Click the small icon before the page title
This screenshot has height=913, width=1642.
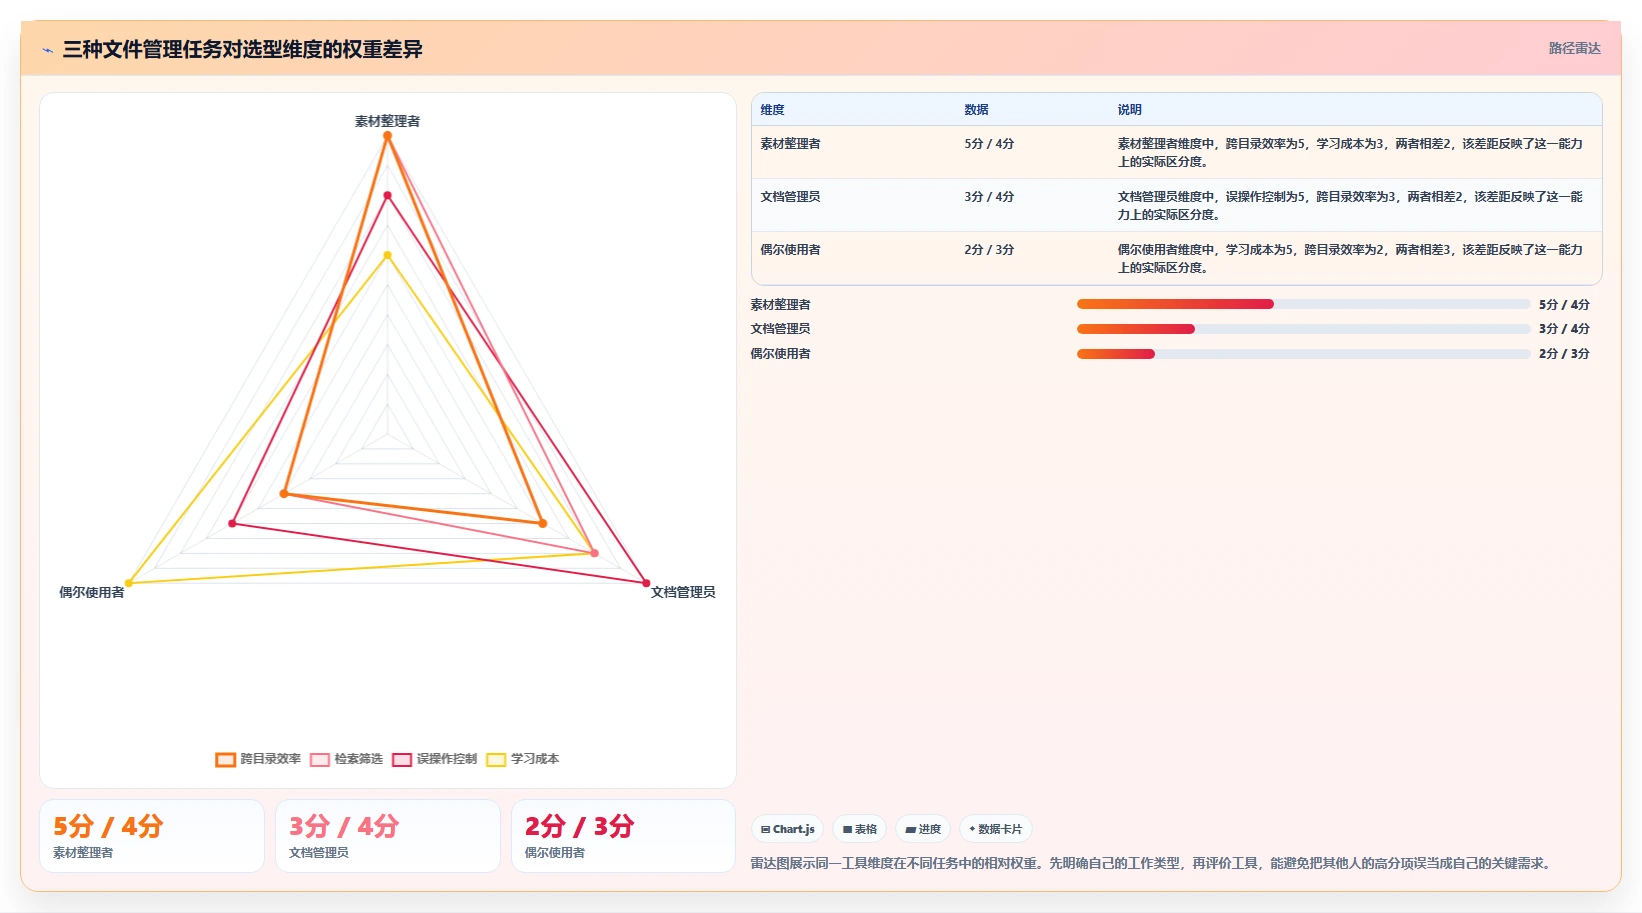point(47,50)
